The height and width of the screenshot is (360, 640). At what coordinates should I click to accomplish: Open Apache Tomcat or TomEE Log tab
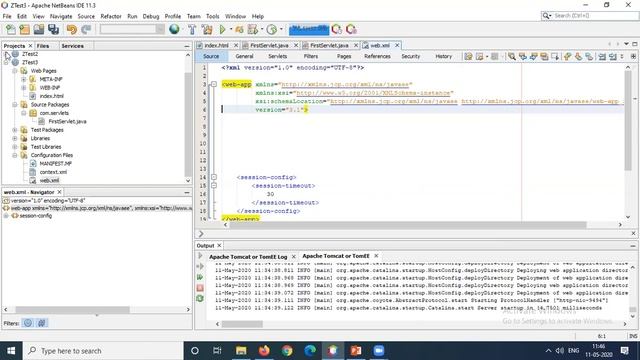248,257
